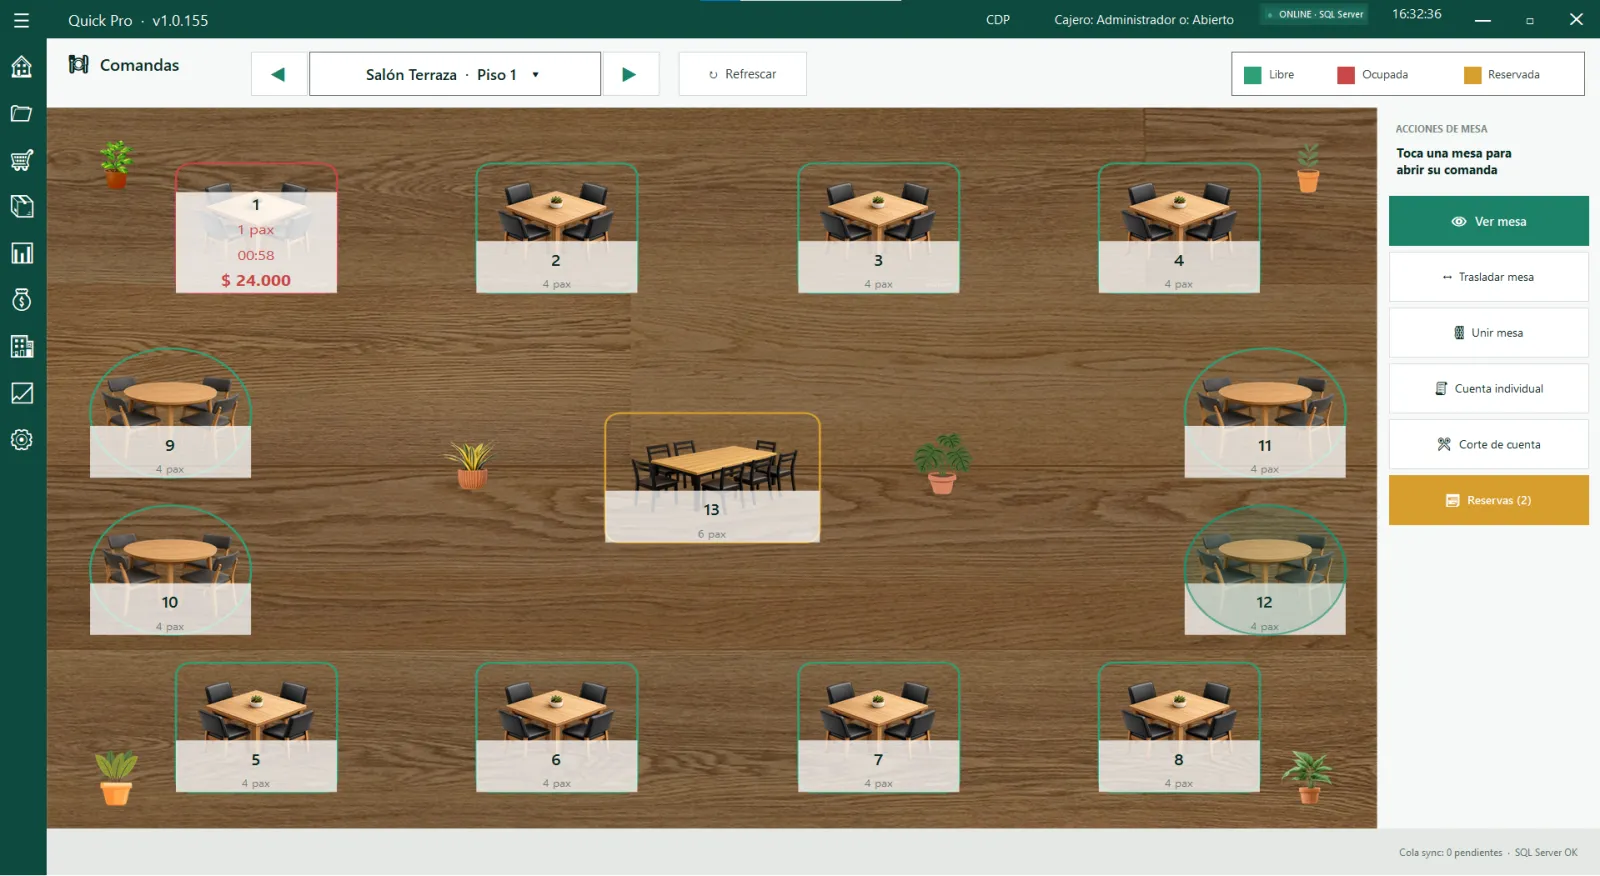Expand the Salón Terraza Piso 1 dropdown
1600x876 pixels.
[x=455, y=74]
